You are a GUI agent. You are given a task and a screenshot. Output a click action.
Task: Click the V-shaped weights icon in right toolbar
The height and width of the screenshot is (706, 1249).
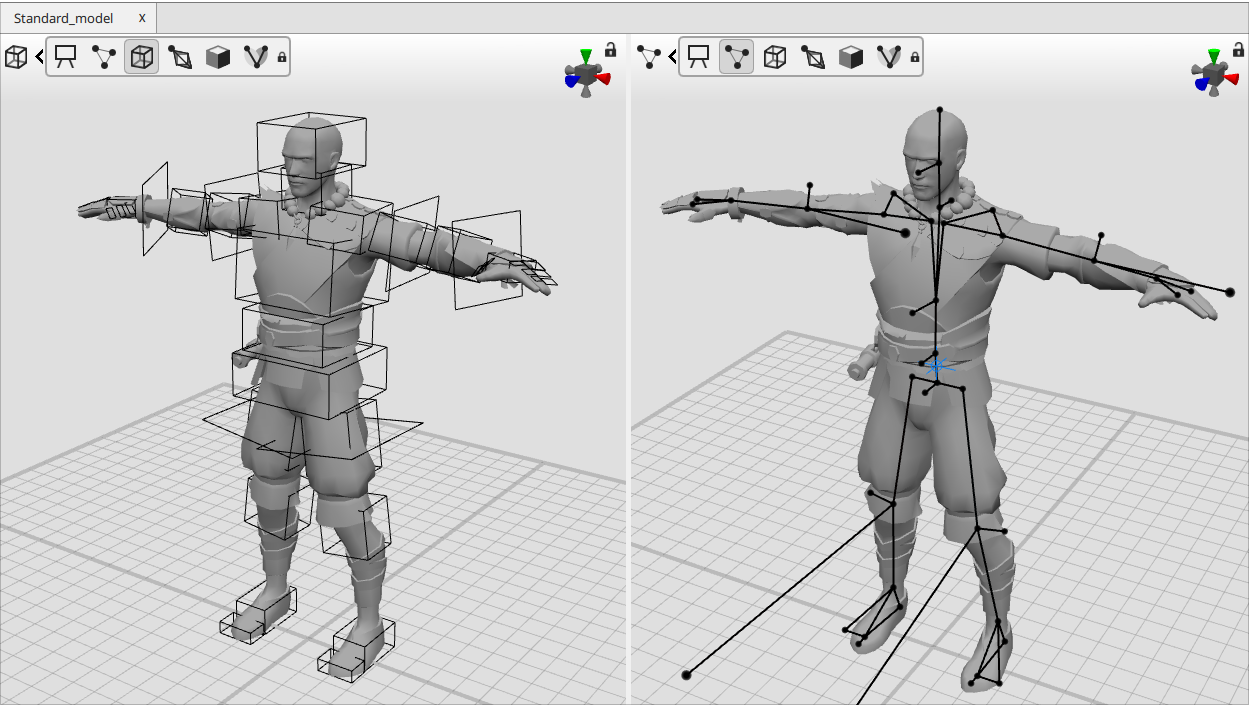(x=889, y=57)
